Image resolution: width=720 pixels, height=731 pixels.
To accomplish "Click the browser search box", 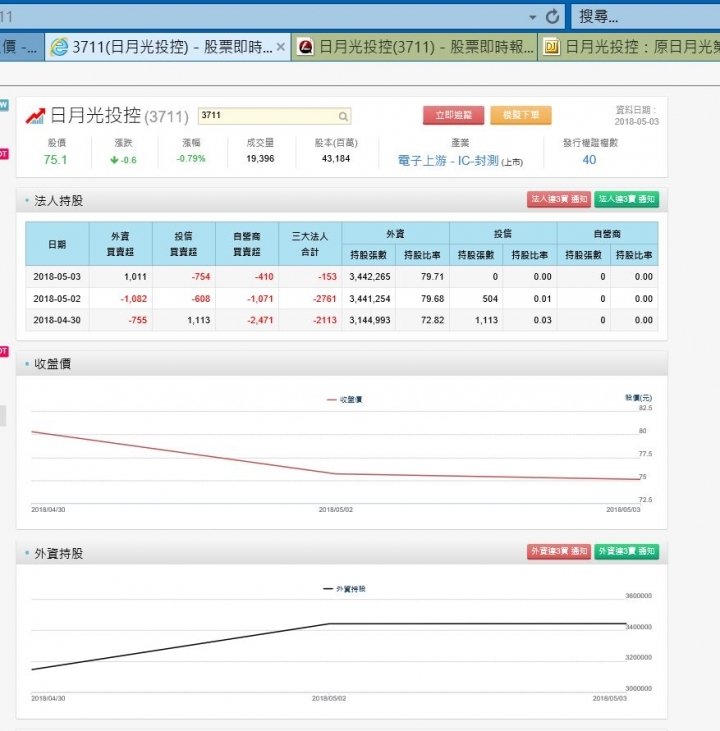I will pyautogui.click(x=645, y=17).
